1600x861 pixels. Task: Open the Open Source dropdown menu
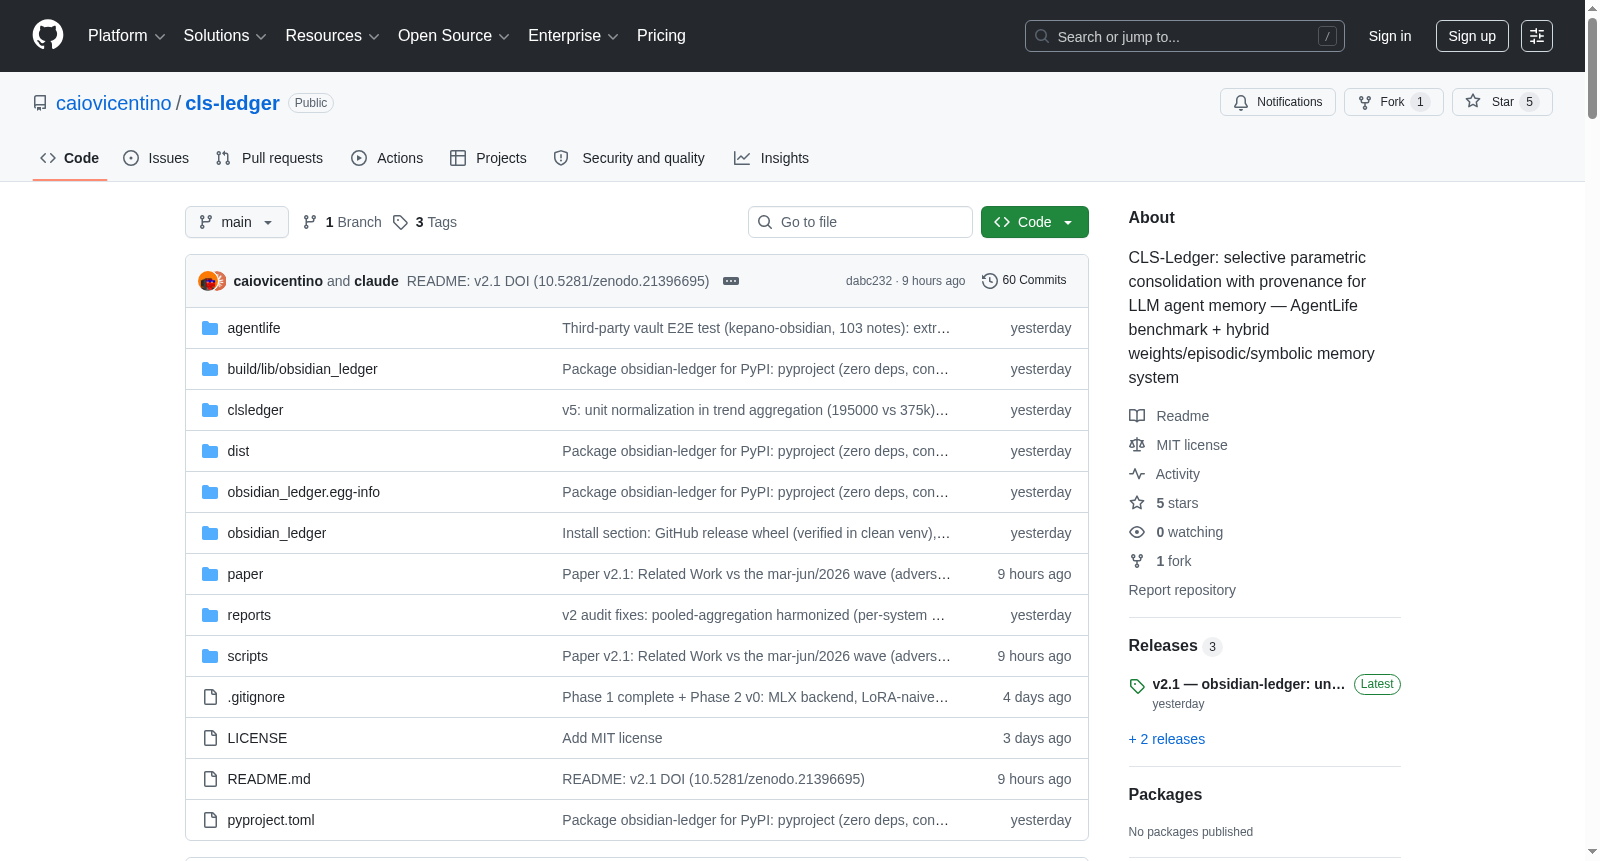click(x=454, y=36)
